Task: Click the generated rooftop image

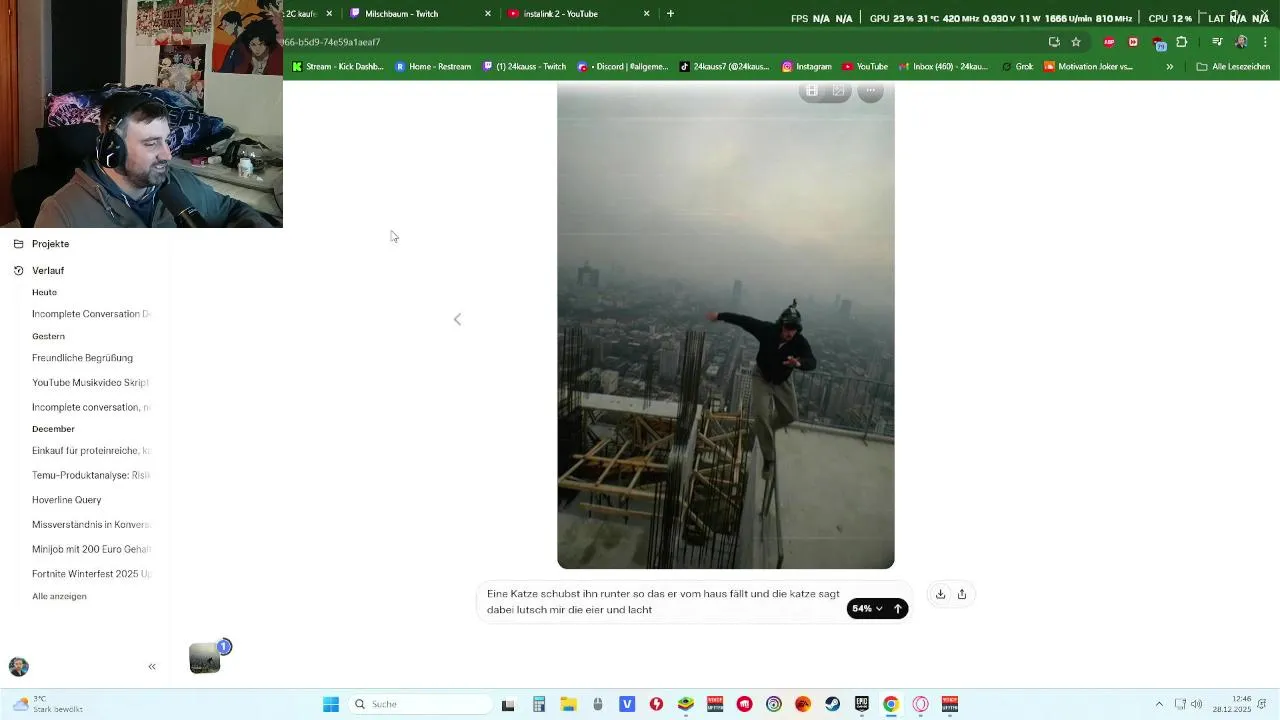Action: 725,326
